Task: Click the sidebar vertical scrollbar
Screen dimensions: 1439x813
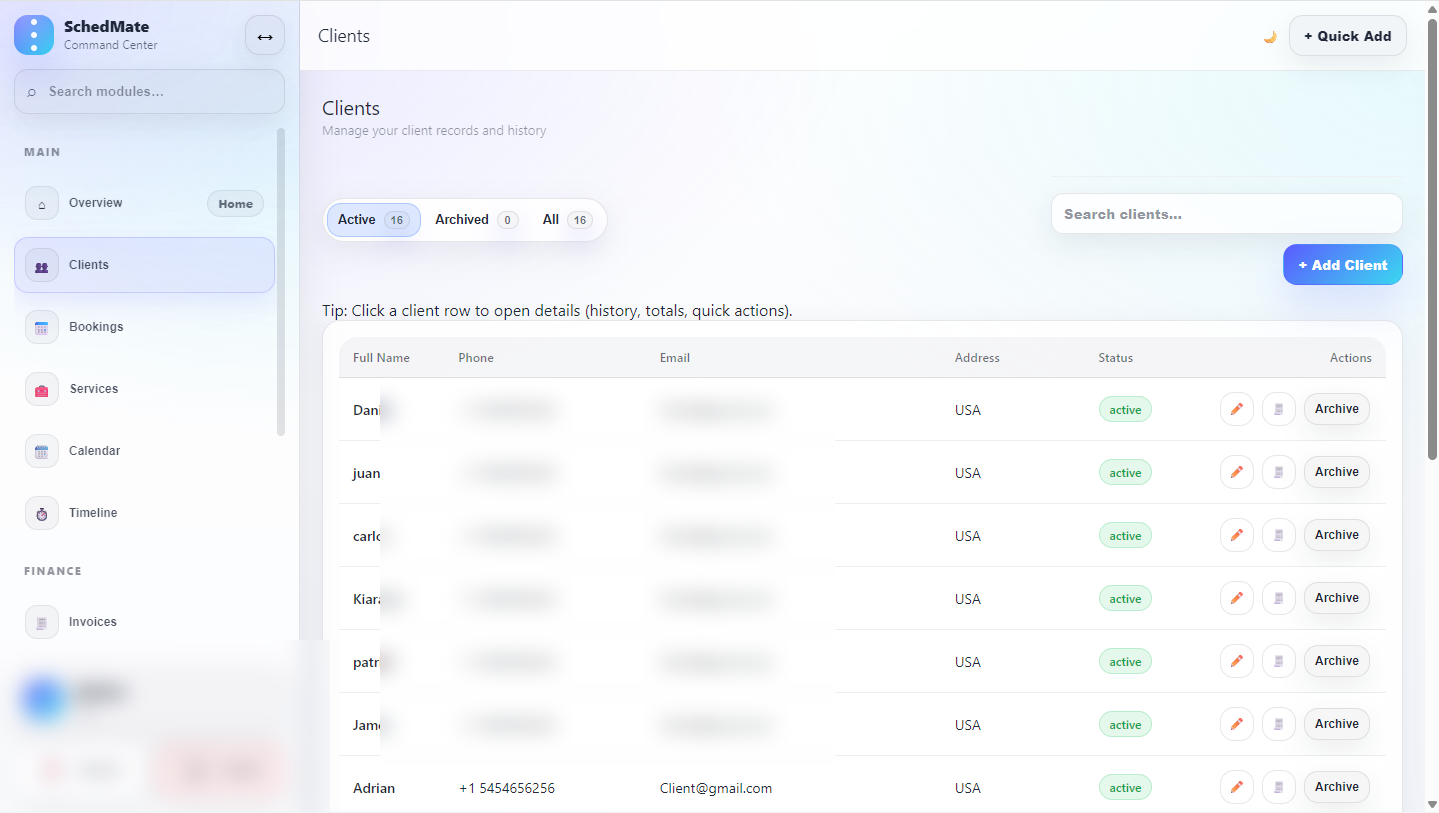Action: (x=281, y=280)
